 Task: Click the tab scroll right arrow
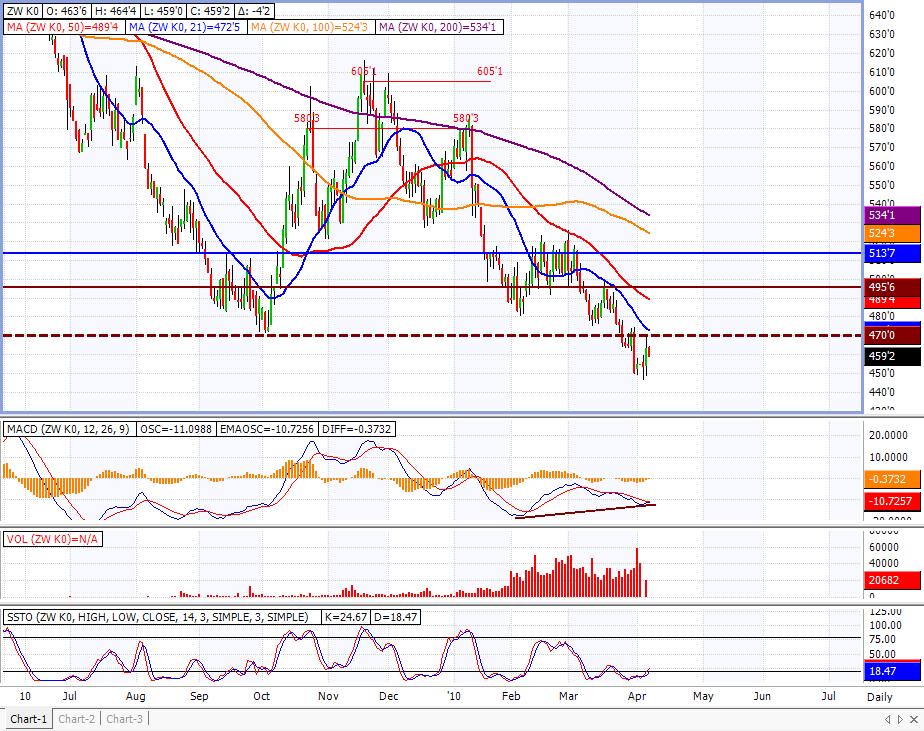click(899, 720)
